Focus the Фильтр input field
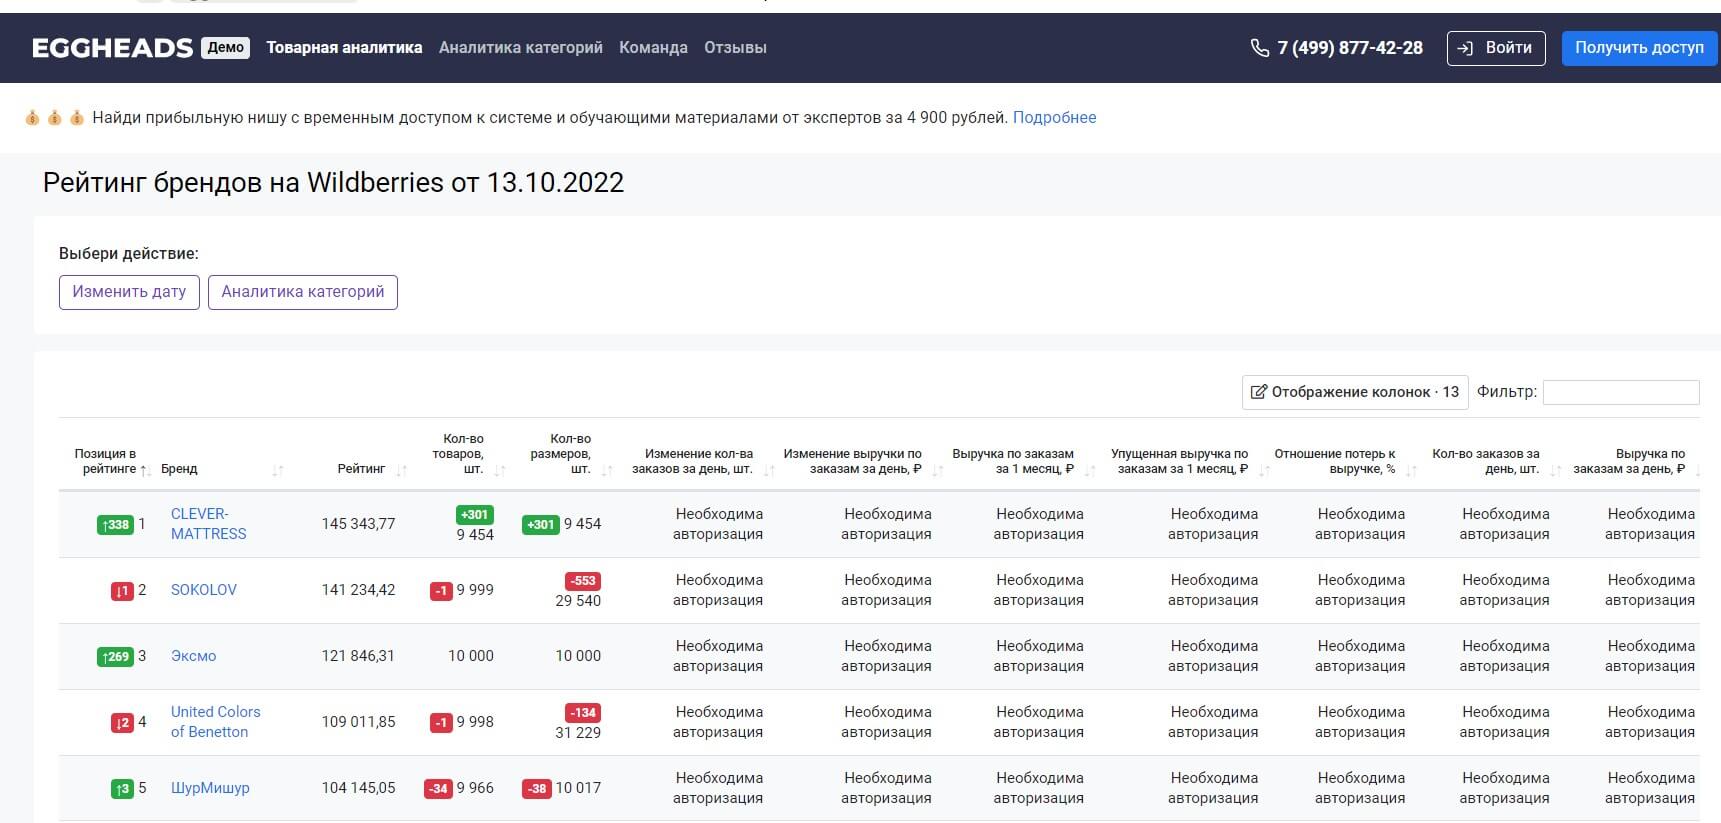This screenshot has height=823, width=1721. (1621, 392)
